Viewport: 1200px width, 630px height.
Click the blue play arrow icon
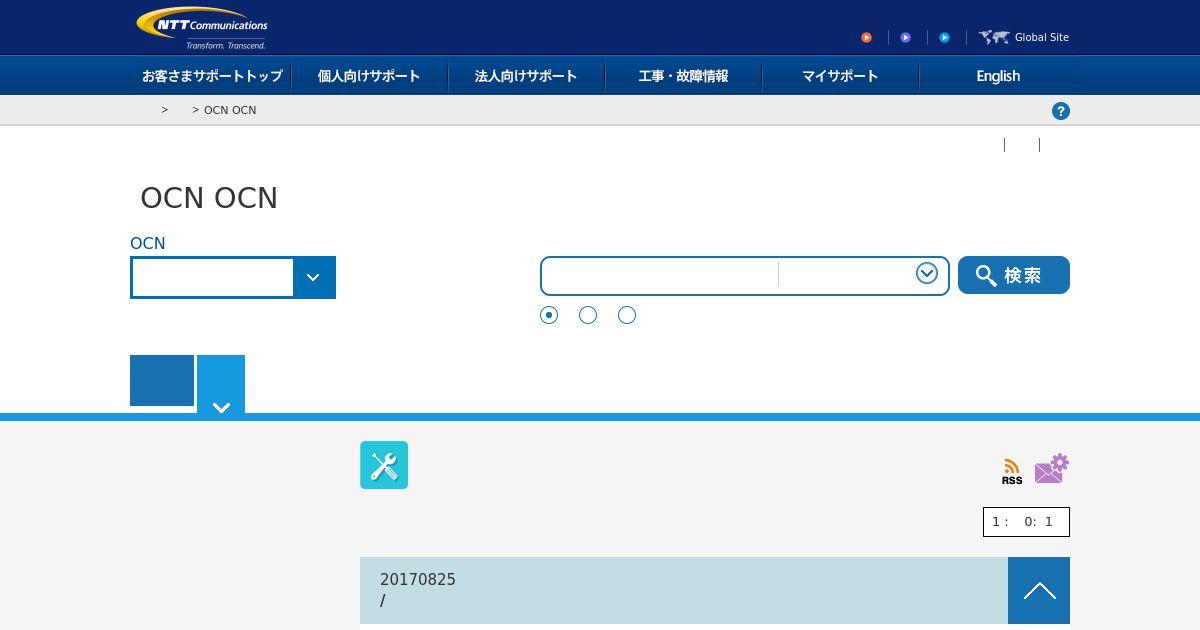(944, 38)
